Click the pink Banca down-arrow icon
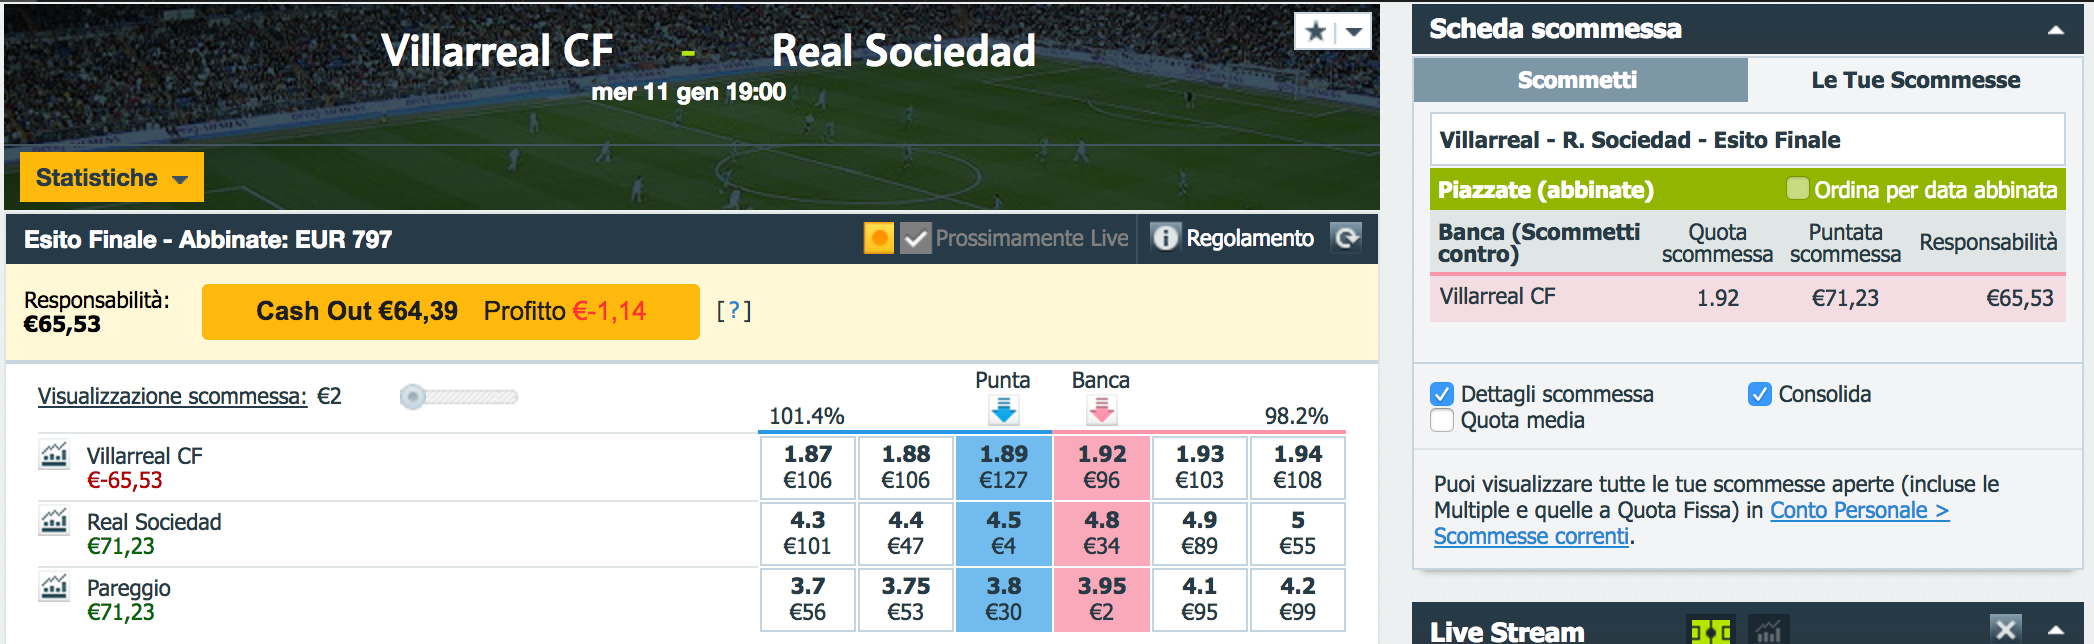The width and height of the screenshot is (2094, 644). pos(1101,410)
